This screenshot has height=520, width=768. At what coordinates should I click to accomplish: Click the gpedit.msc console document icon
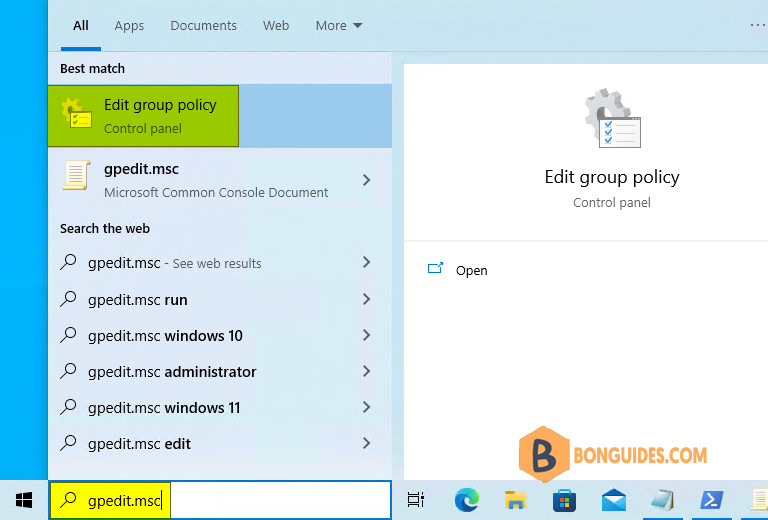pos(76,175)
